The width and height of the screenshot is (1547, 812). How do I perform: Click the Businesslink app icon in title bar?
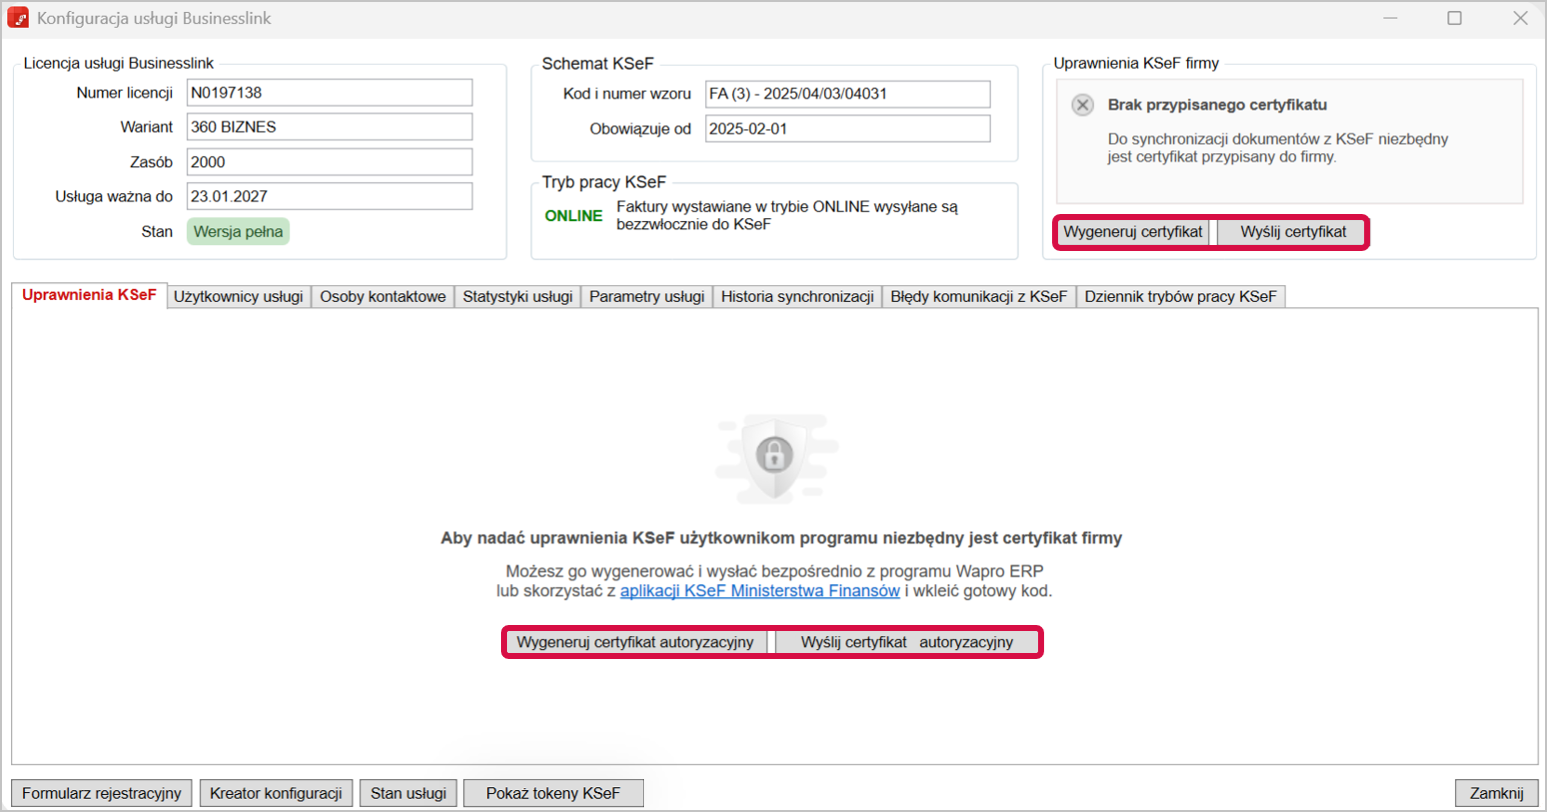pos(18,18)
